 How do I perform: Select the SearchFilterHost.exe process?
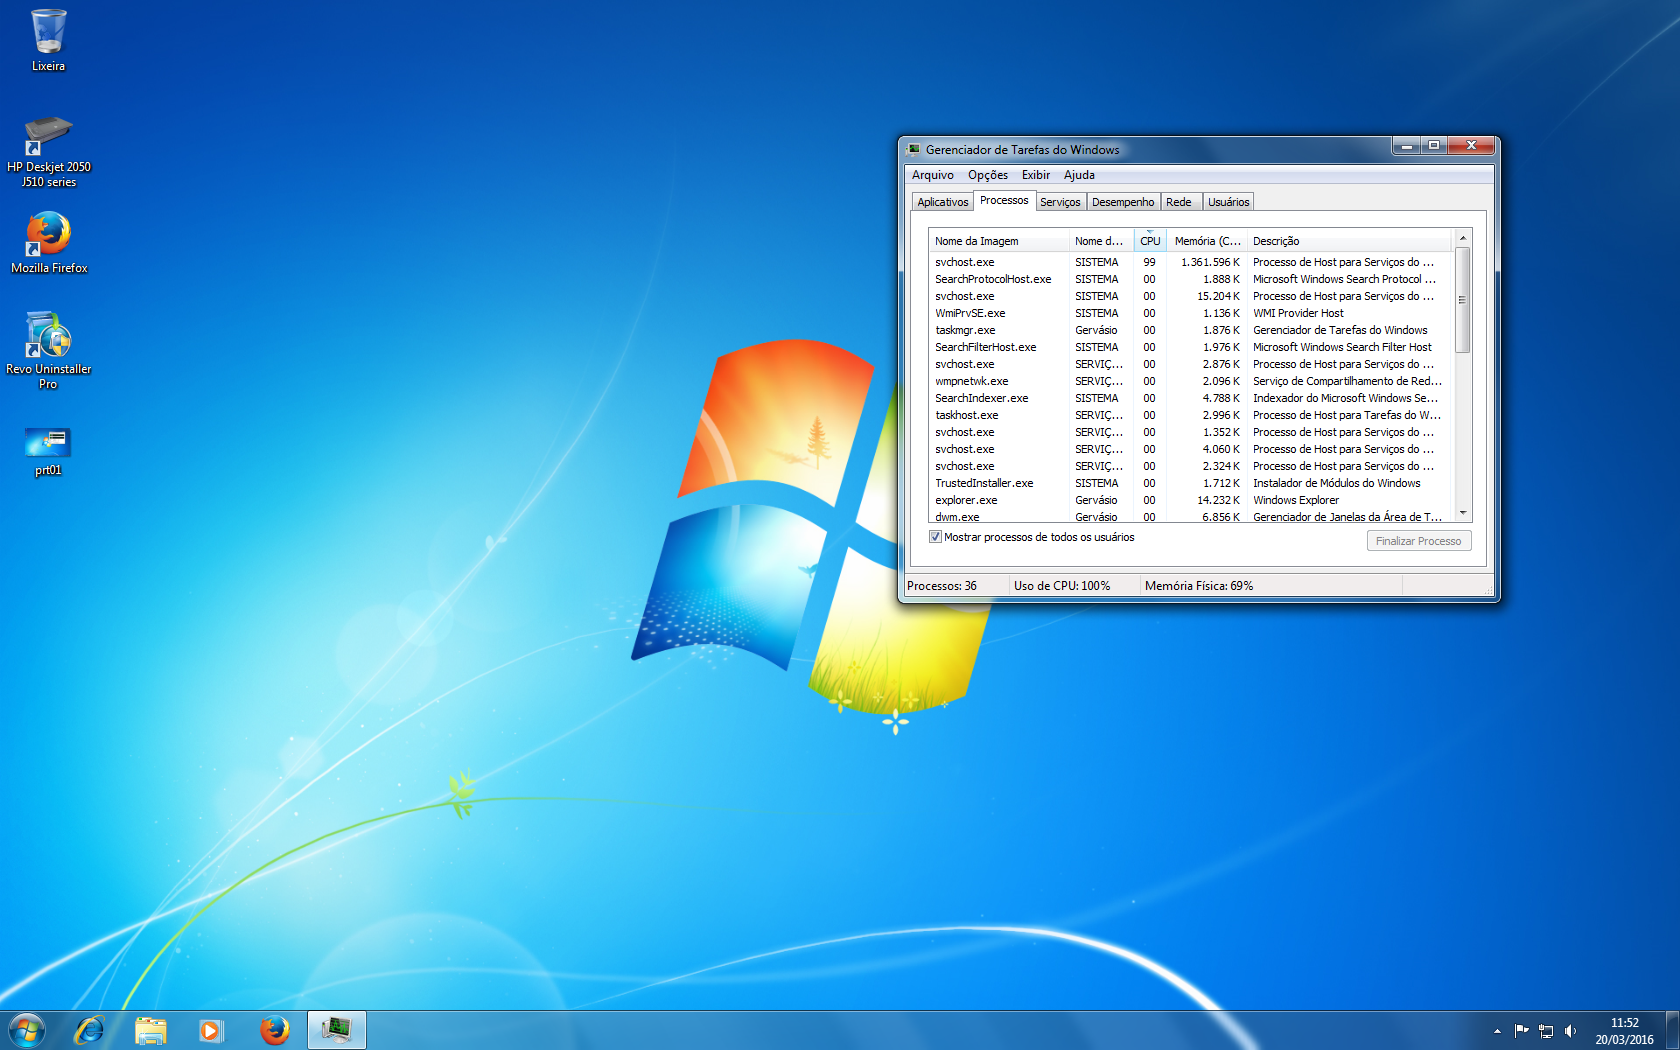point(1190,347)
